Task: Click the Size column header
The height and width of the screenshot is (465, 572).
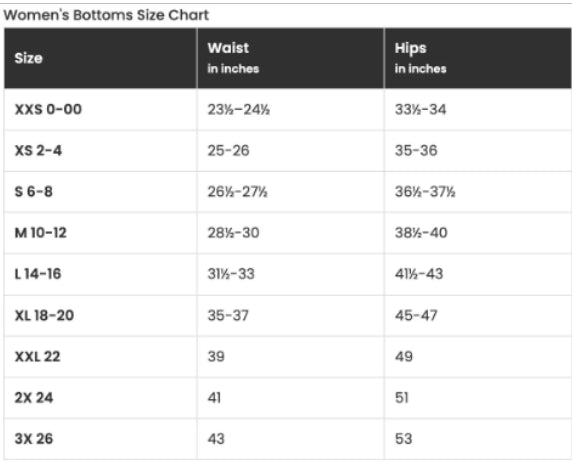Action: (x=100, y=58)
